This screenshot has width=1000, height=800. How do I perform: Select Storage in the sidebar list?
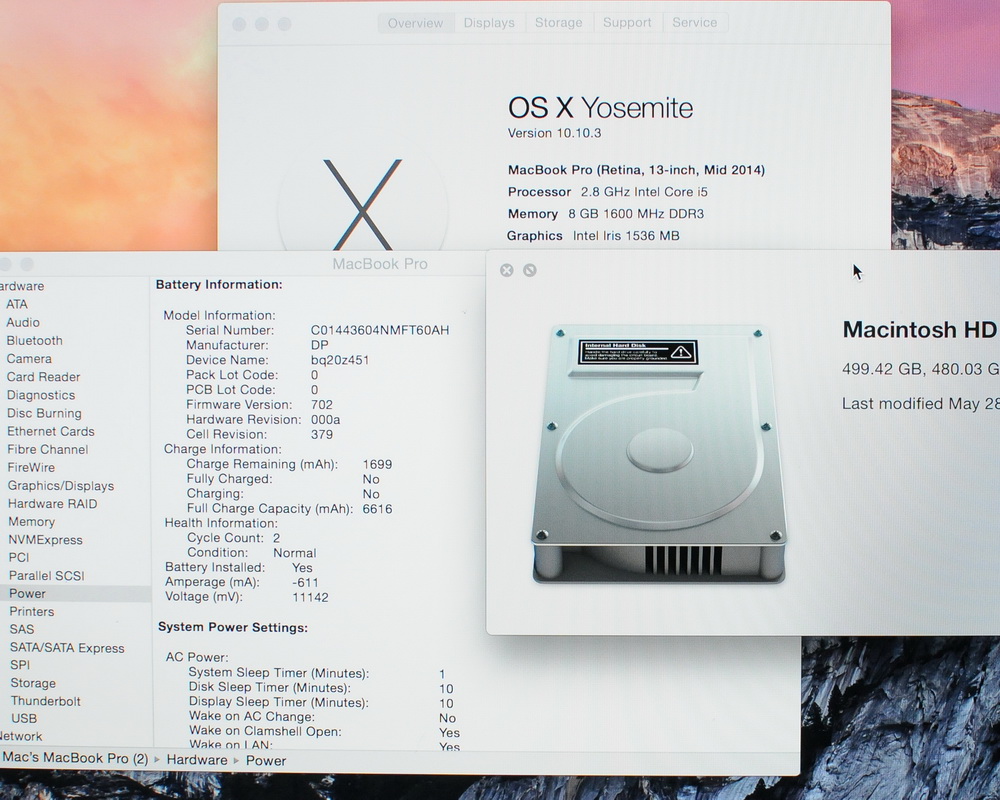(33, 683)
